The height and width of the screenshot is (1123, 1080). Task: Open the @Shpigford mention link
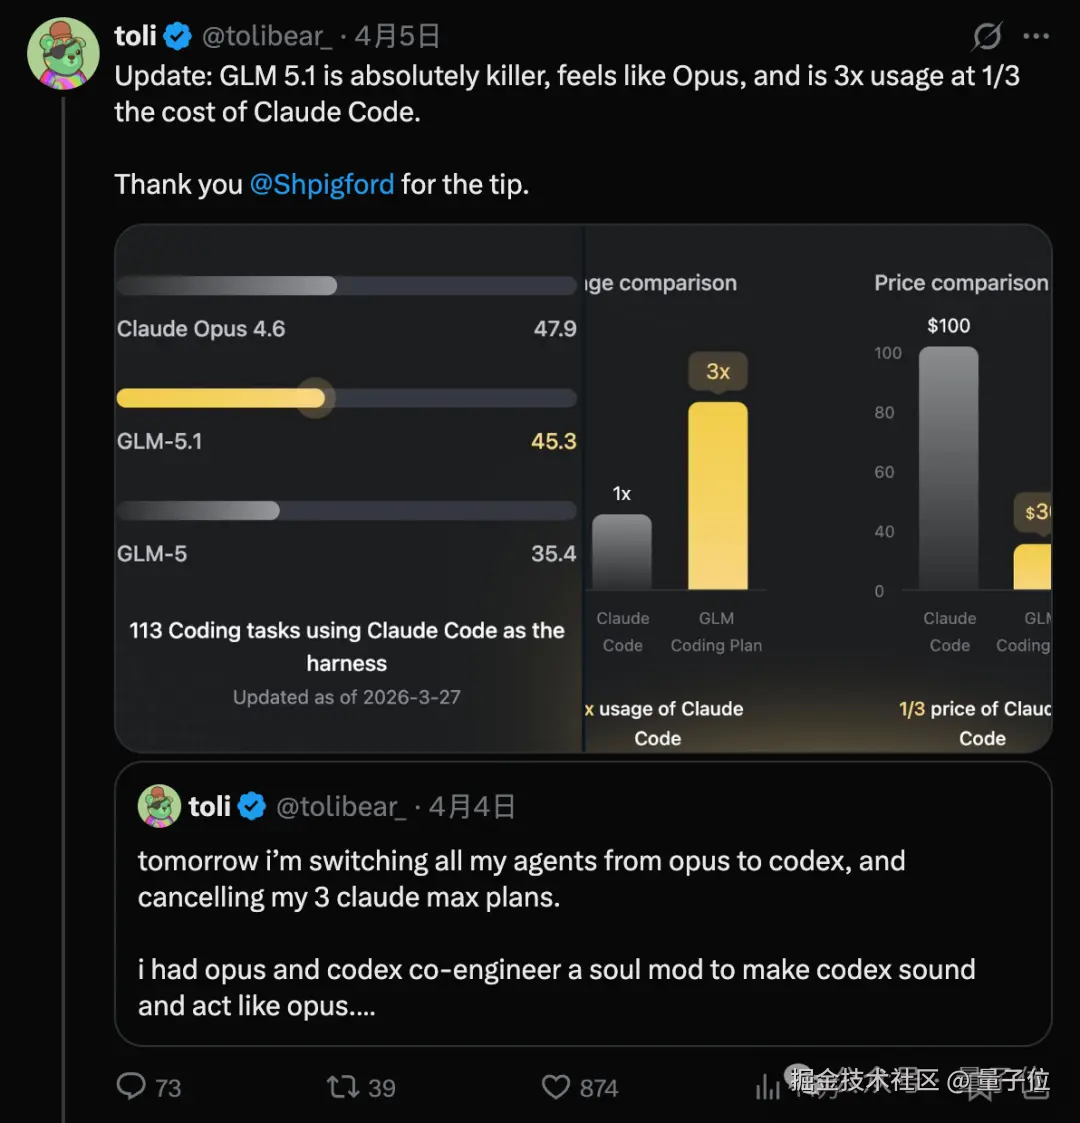point(321,184)
